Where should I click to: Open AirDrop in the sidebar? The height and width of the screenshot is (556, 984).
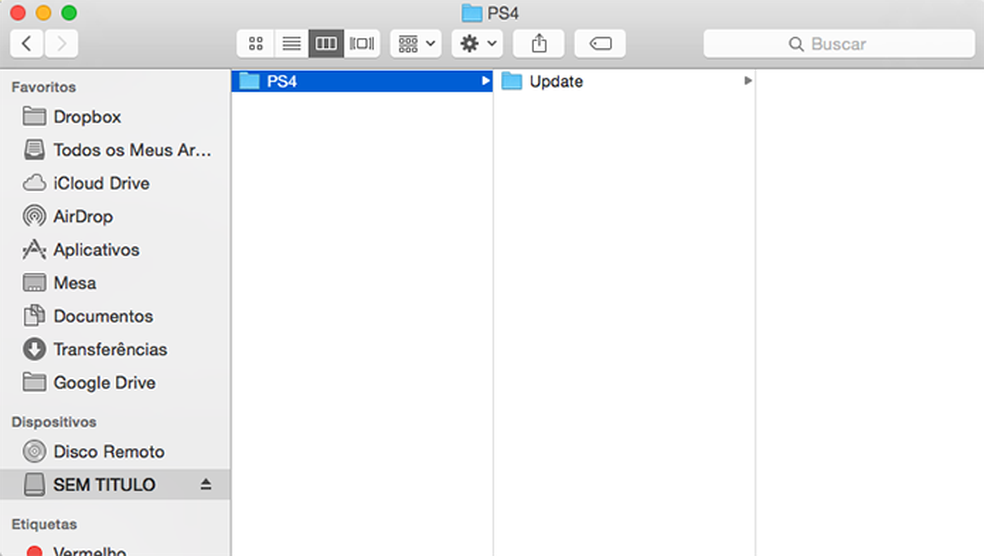(x=115, y=217)
